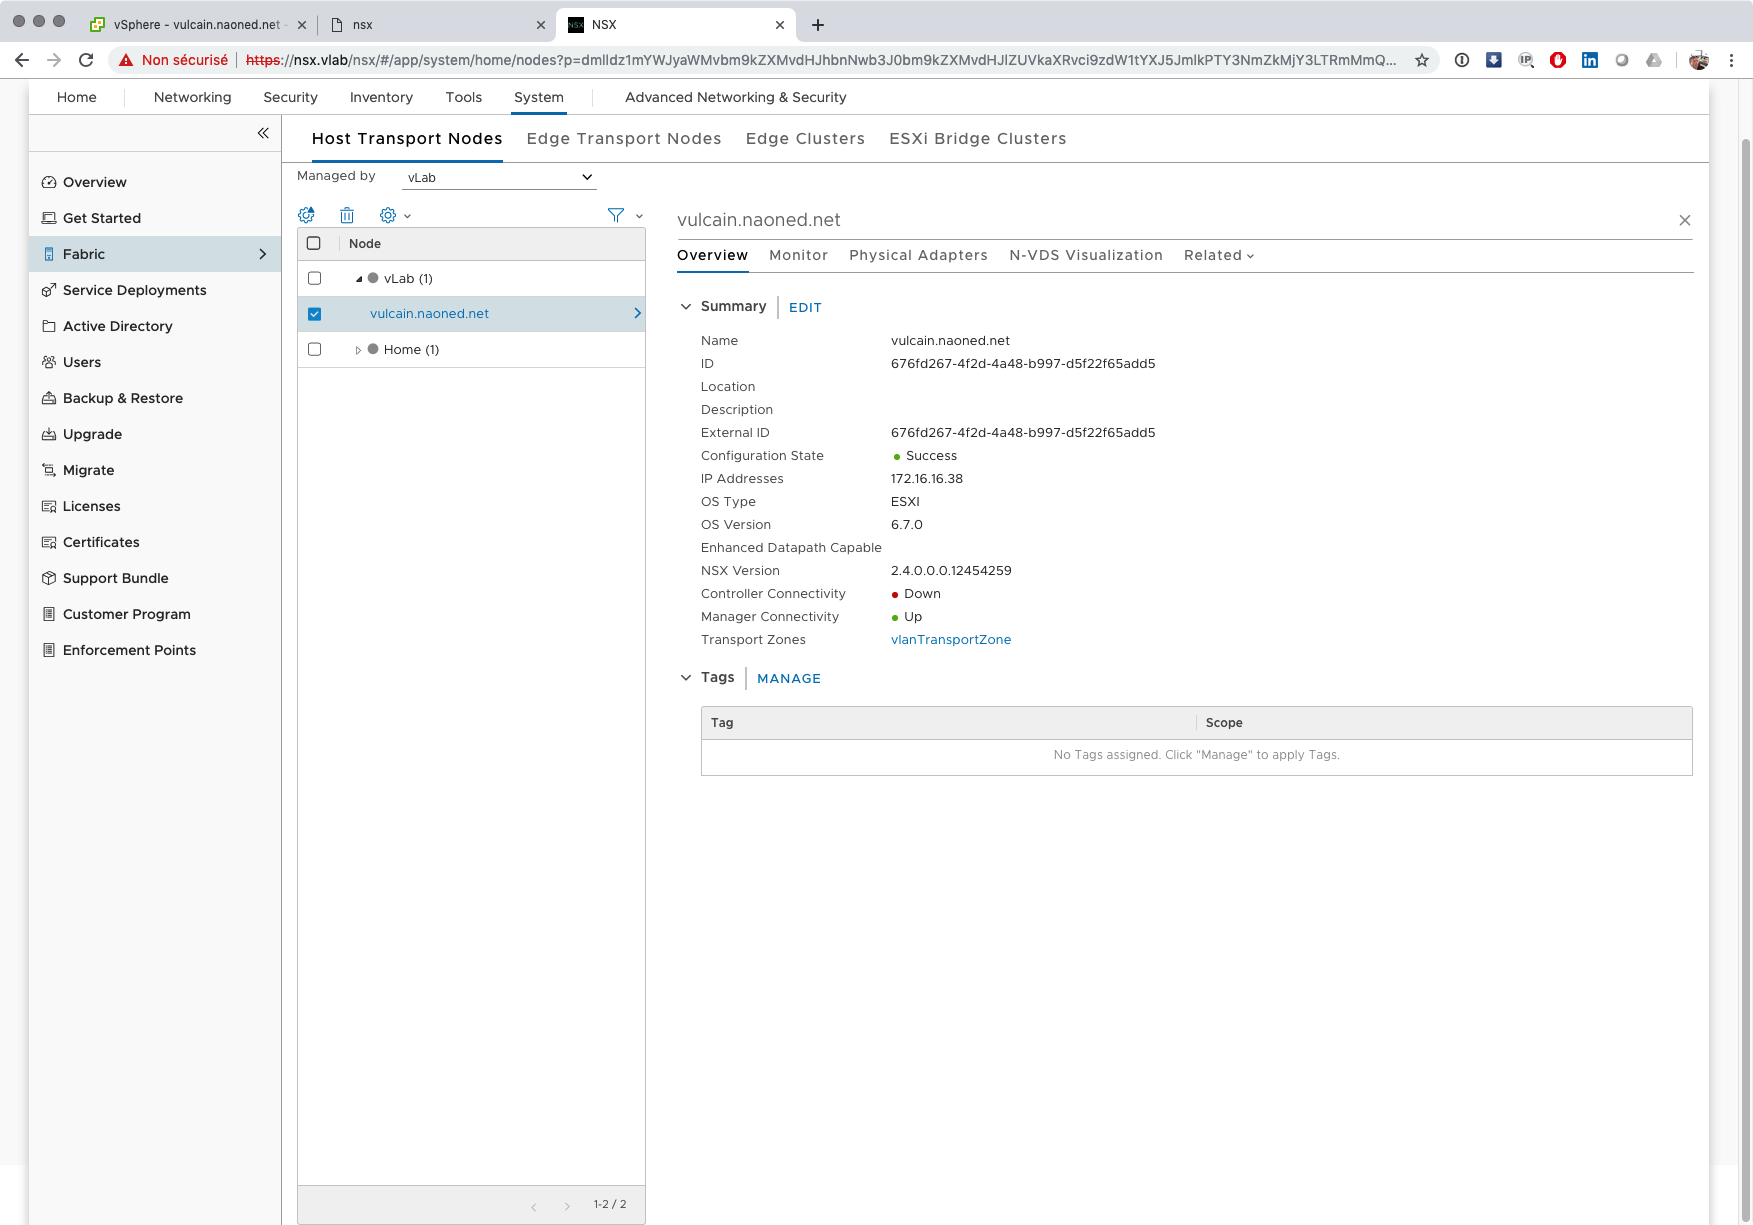The height and width of the screenshot is (1225, 1753).
Task: Bookmark this page with the star icon
Action: [1422, 60]
